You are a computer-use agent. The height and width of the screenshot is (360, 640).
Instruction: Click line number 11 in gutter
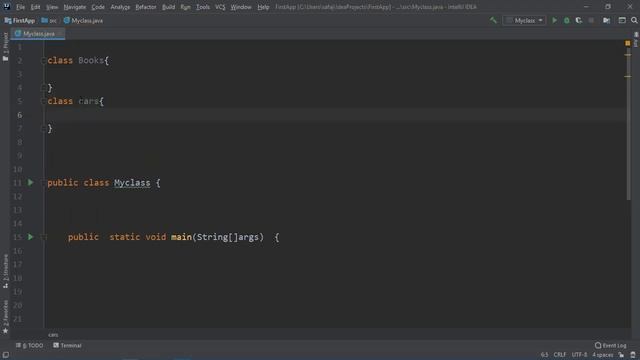point(17,183)
